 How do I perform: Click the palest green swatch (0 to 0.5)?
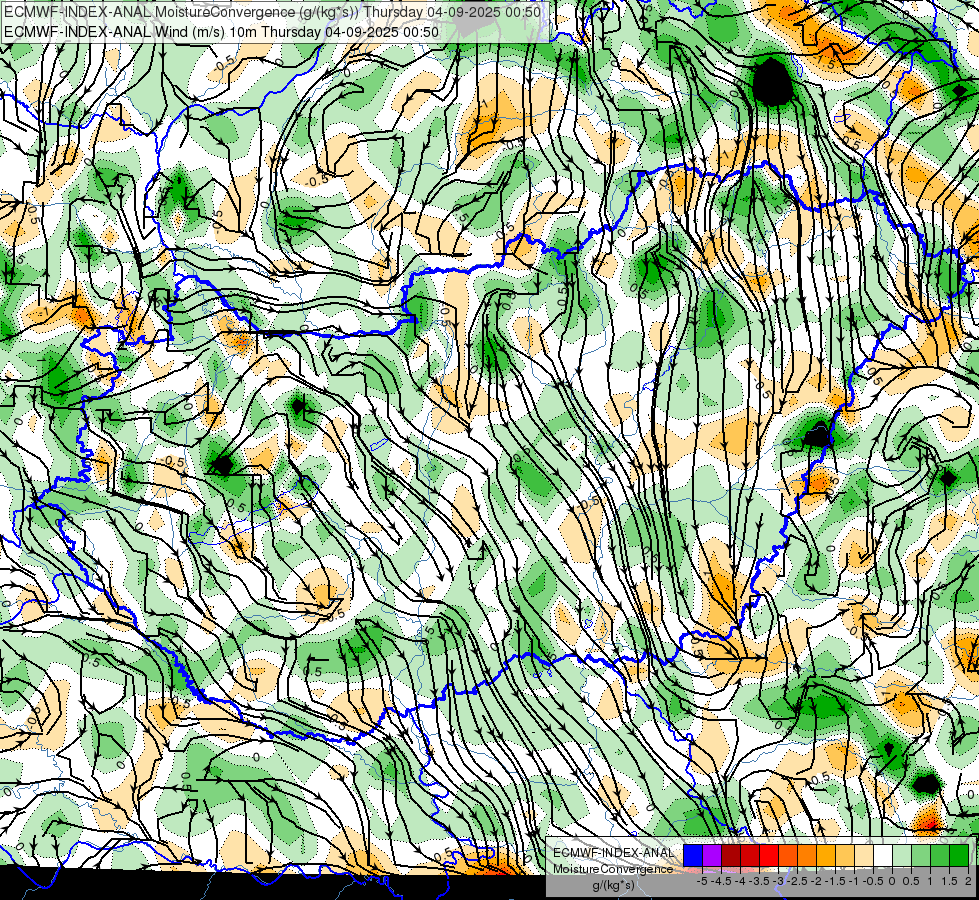click(902, 856)
